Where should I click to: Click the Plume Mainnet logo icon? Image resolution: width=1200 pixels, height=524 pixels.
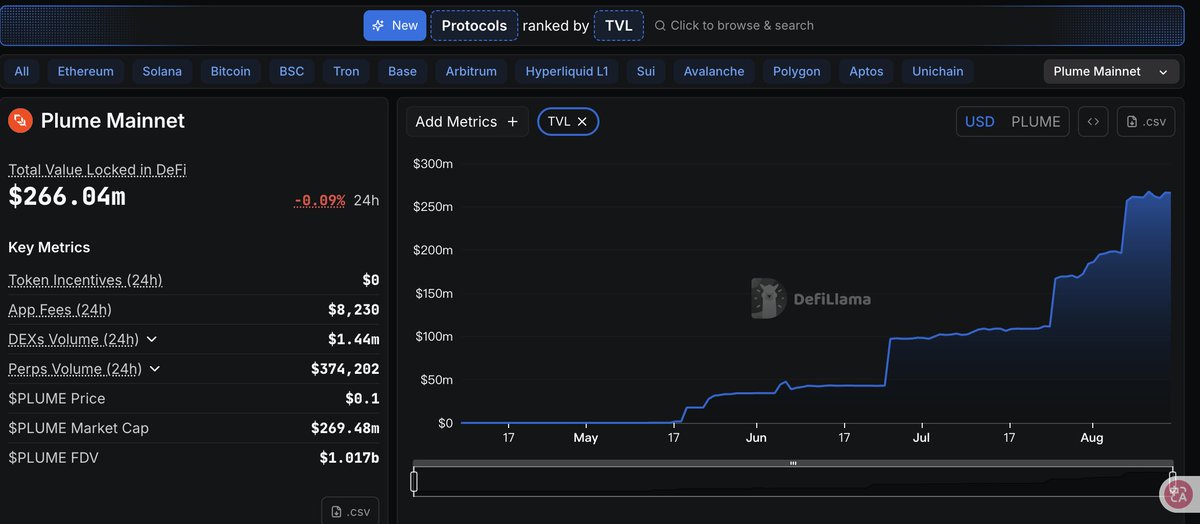tap(20, 121)
